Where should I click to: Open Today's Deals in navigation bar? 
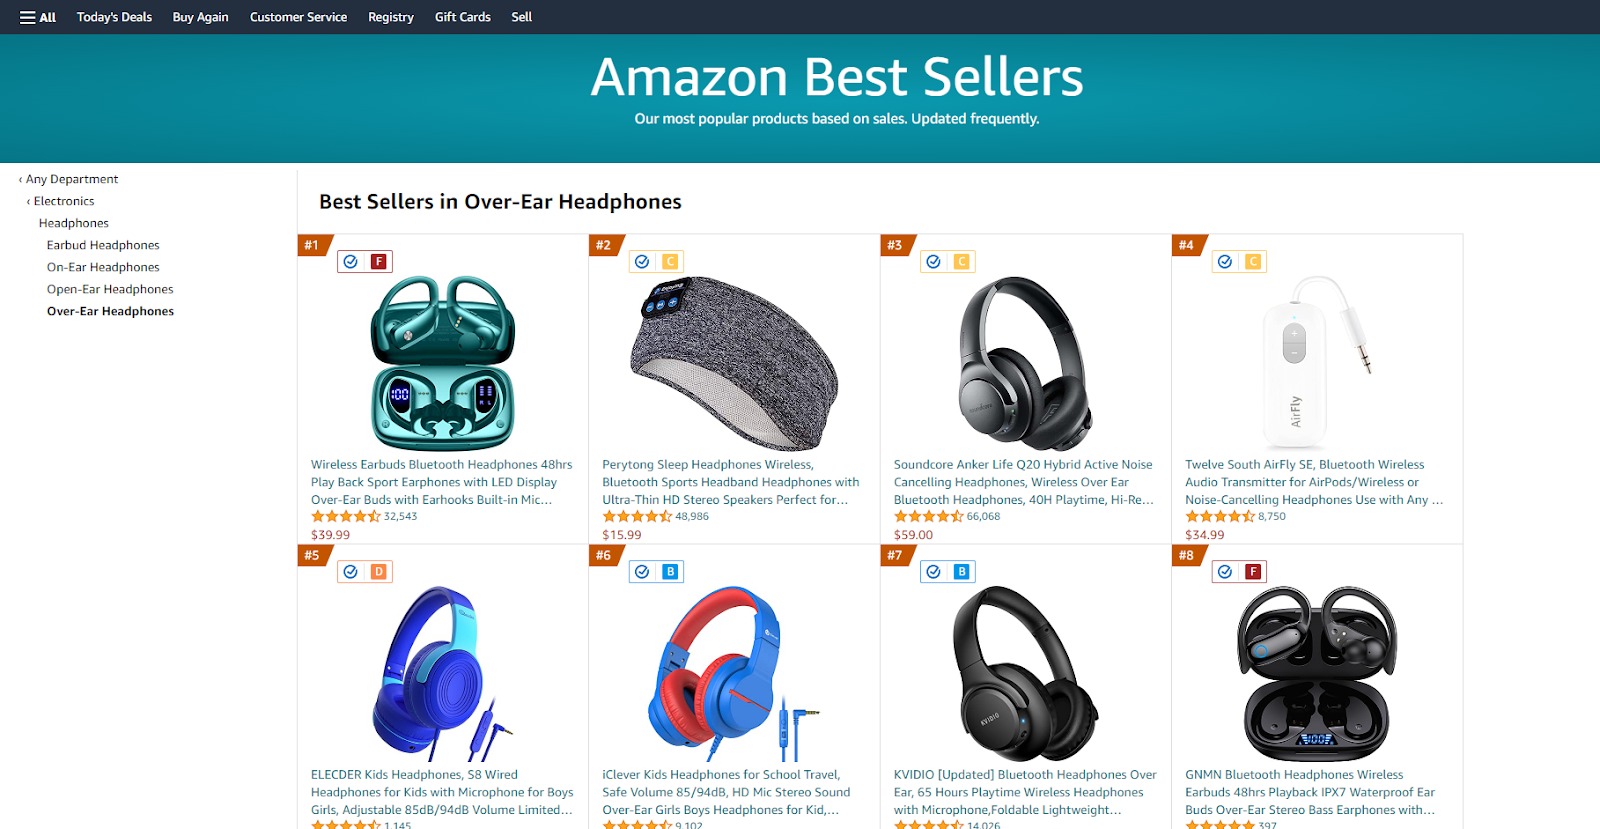(x=114, y=17)
